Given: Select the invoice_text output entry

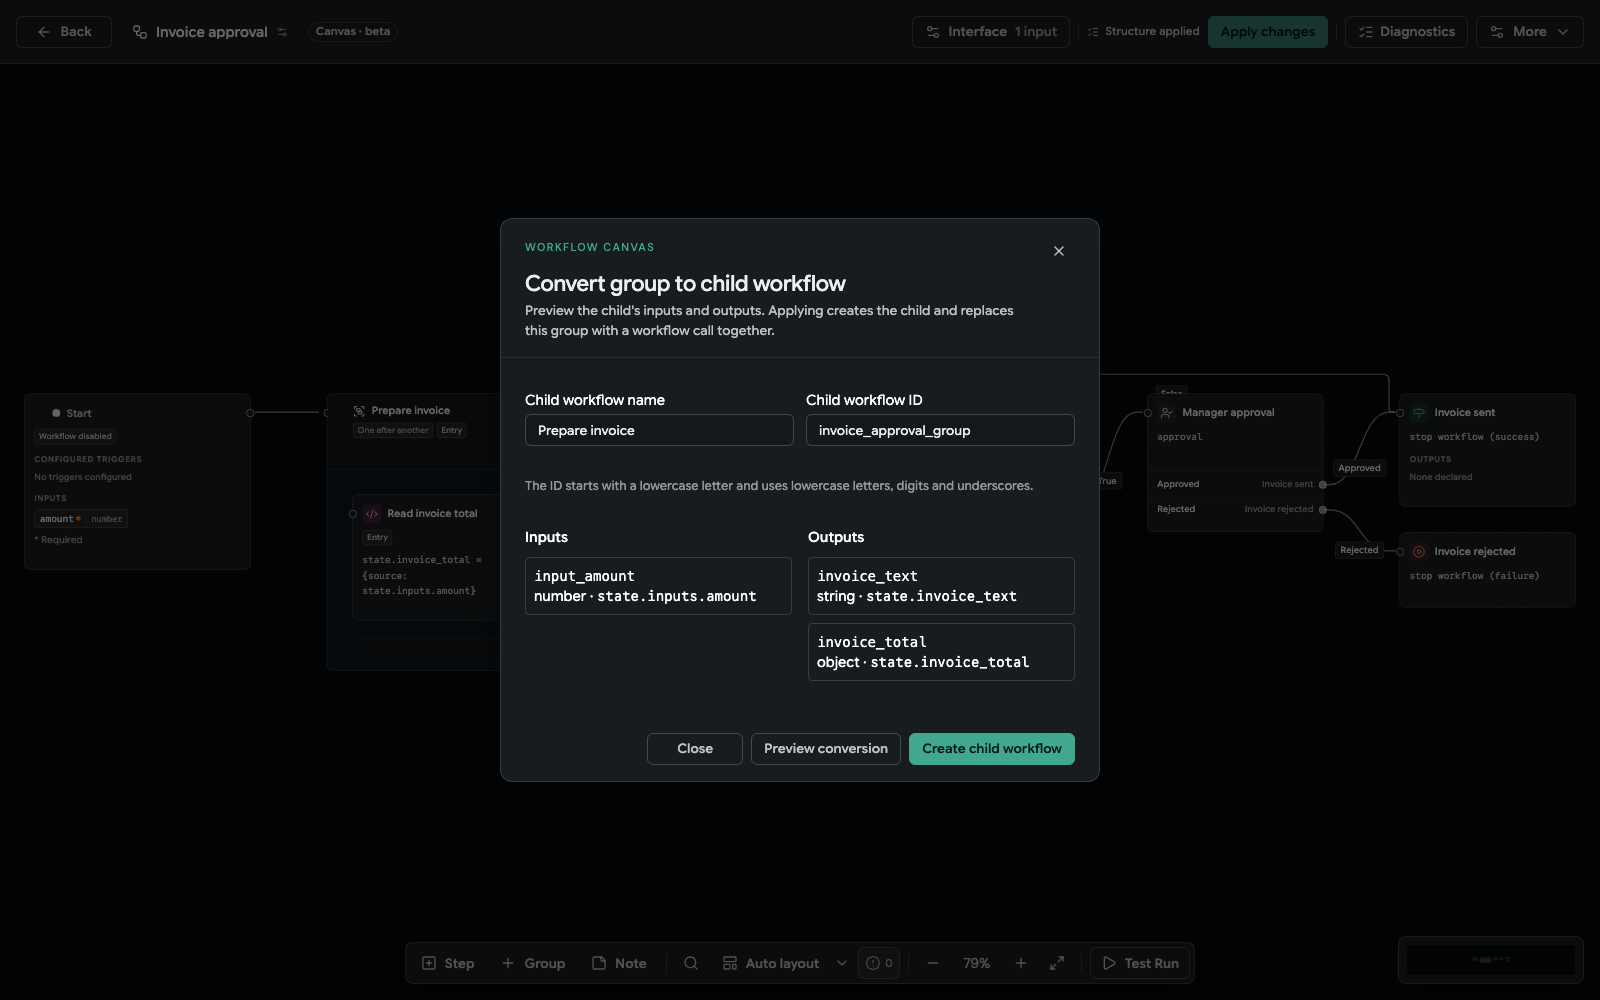Looking at the screenshot, I should point(941,586).
